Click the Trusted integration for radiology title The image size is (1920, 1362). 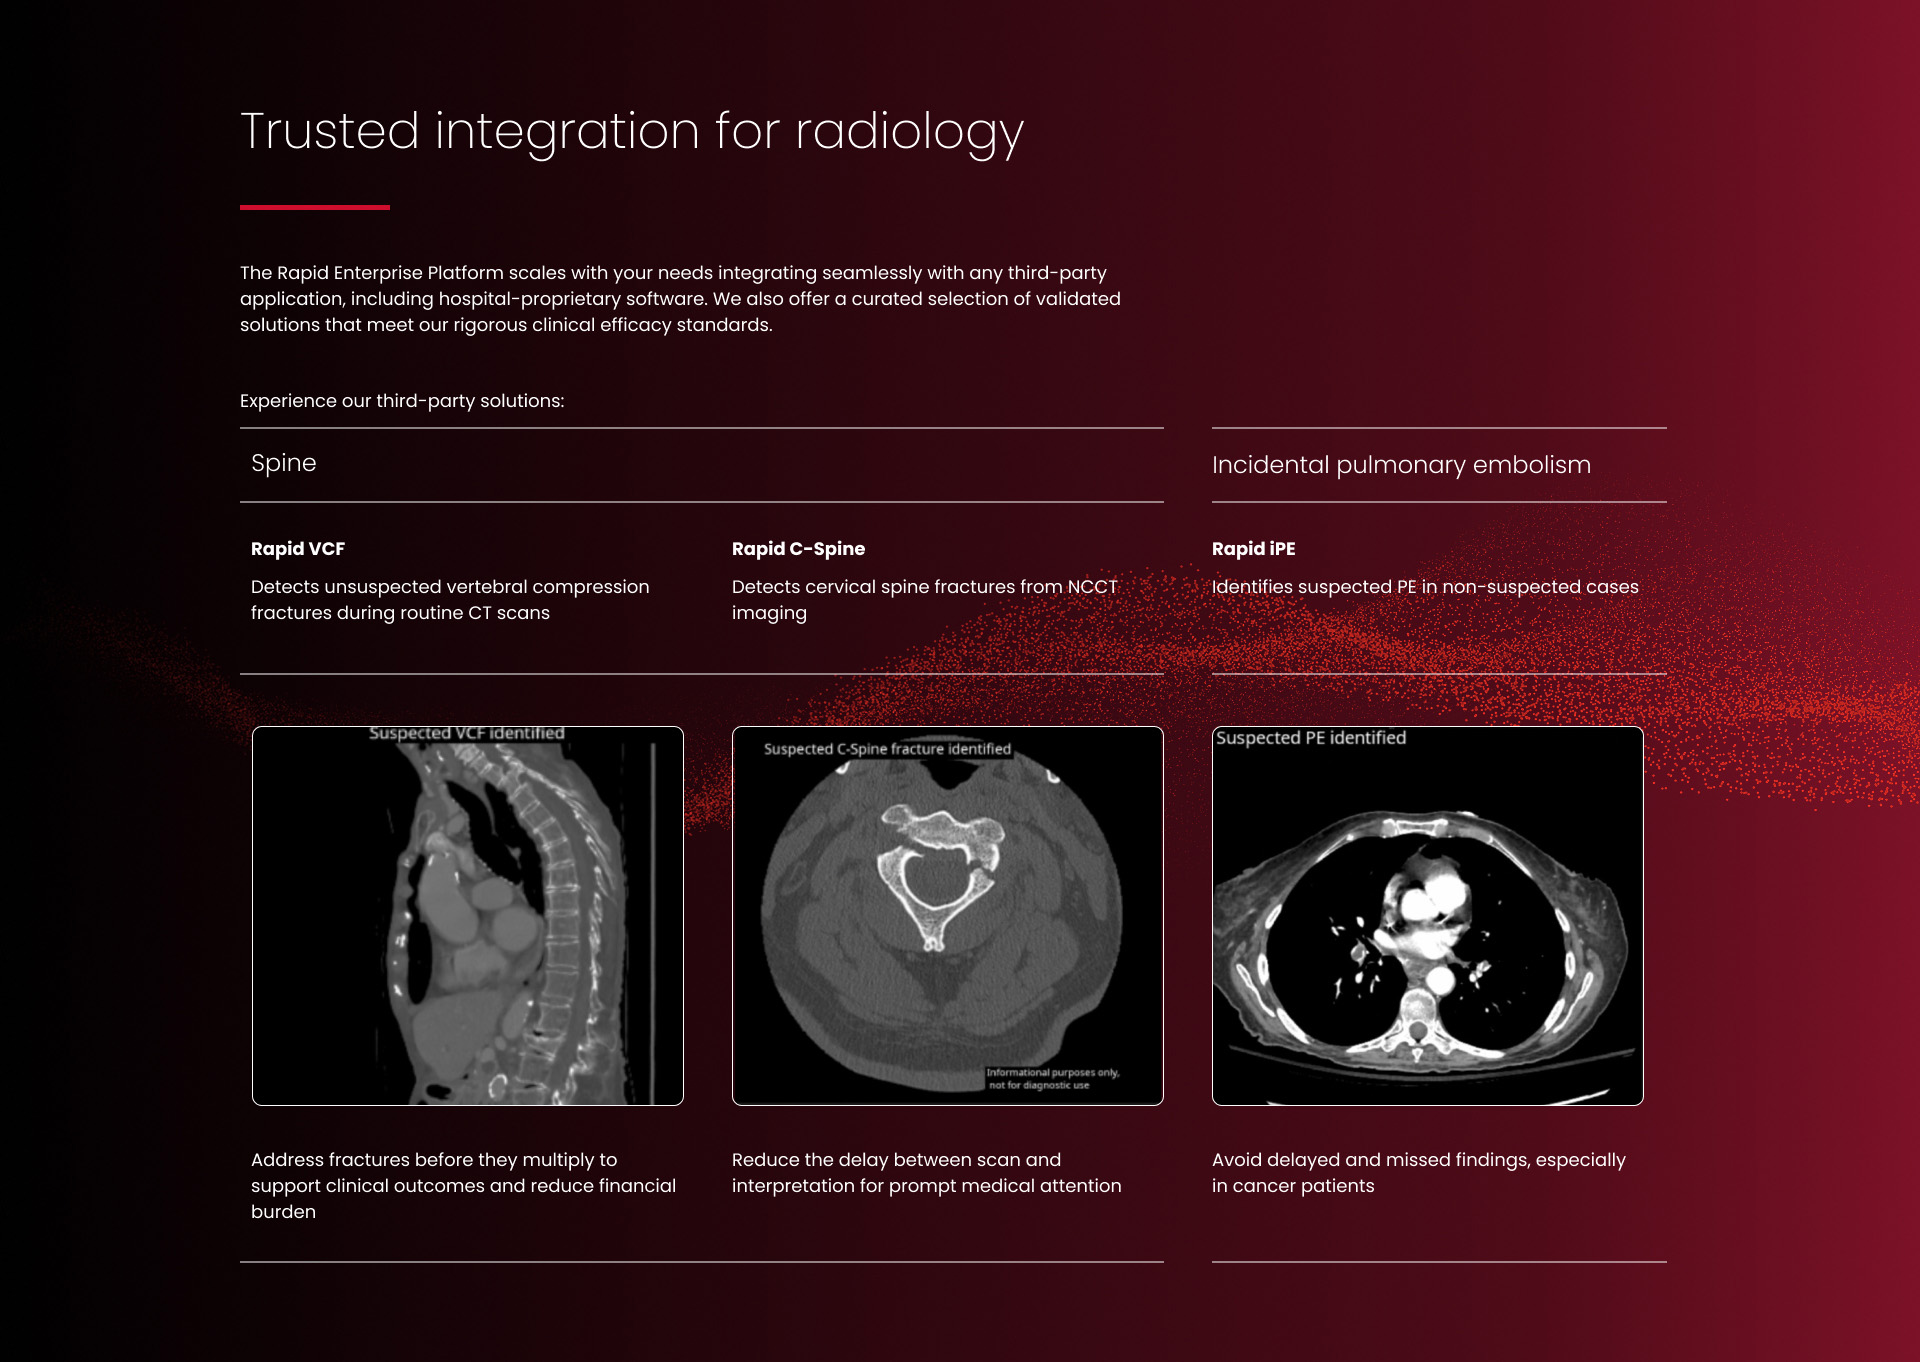coord(632,132)
